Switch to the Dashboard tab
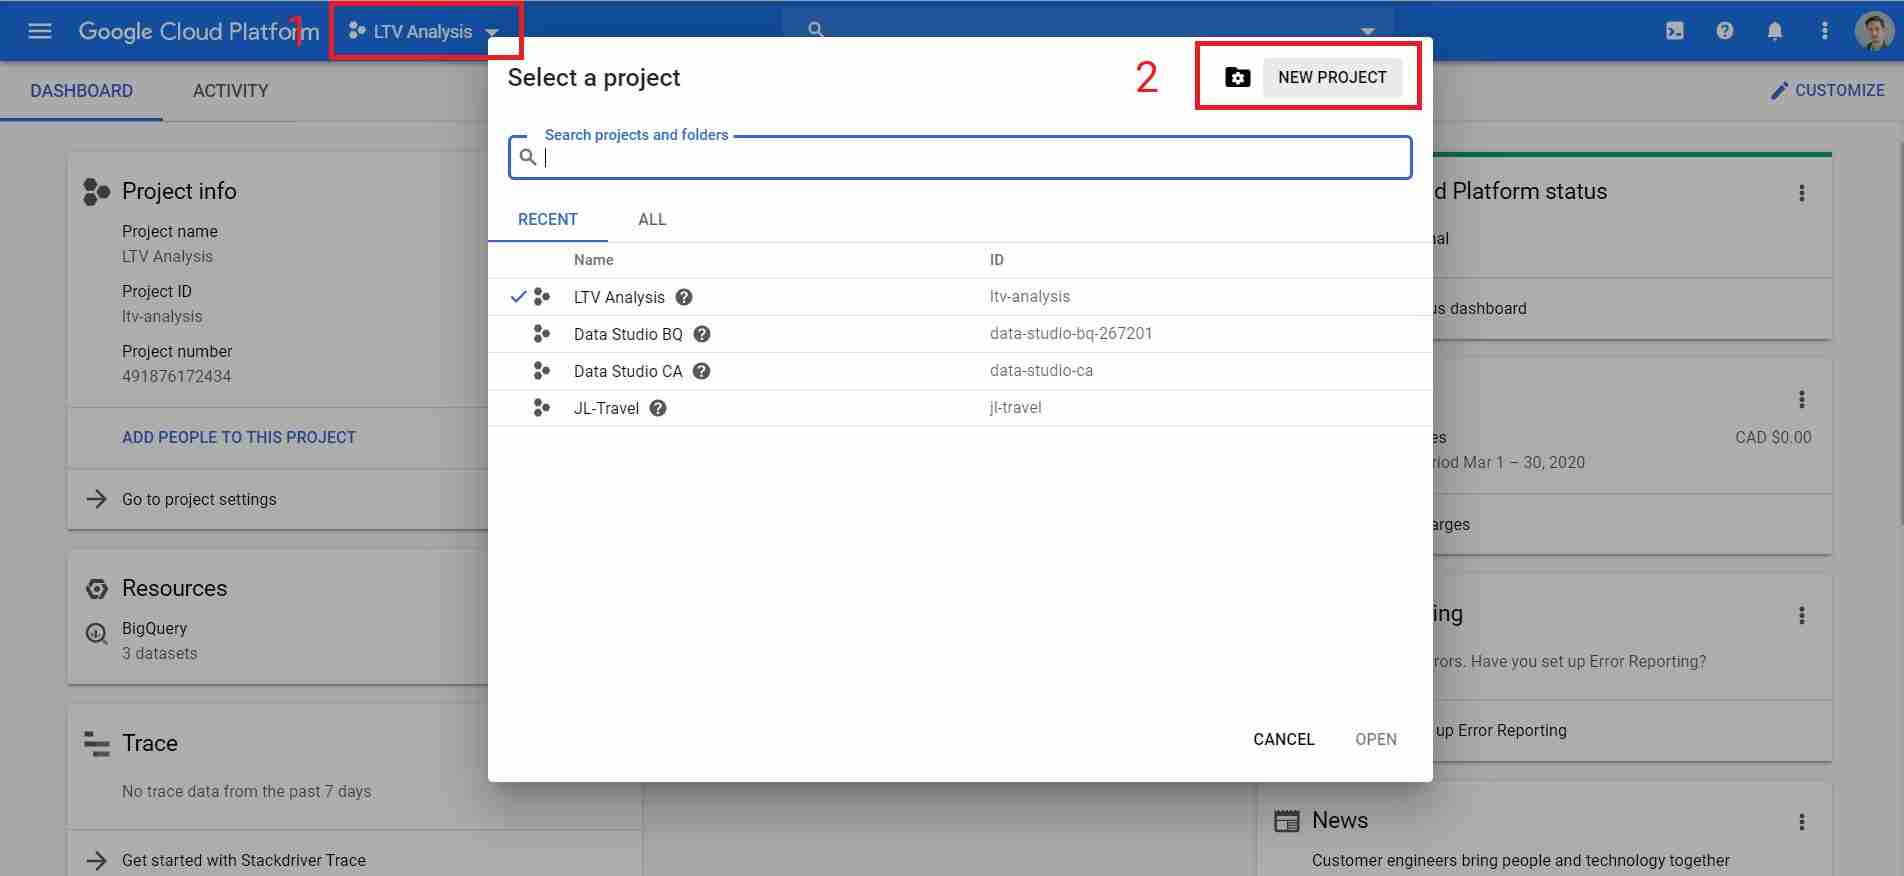The width and height of the screenshot is (1904, 876). coord(81,91)
